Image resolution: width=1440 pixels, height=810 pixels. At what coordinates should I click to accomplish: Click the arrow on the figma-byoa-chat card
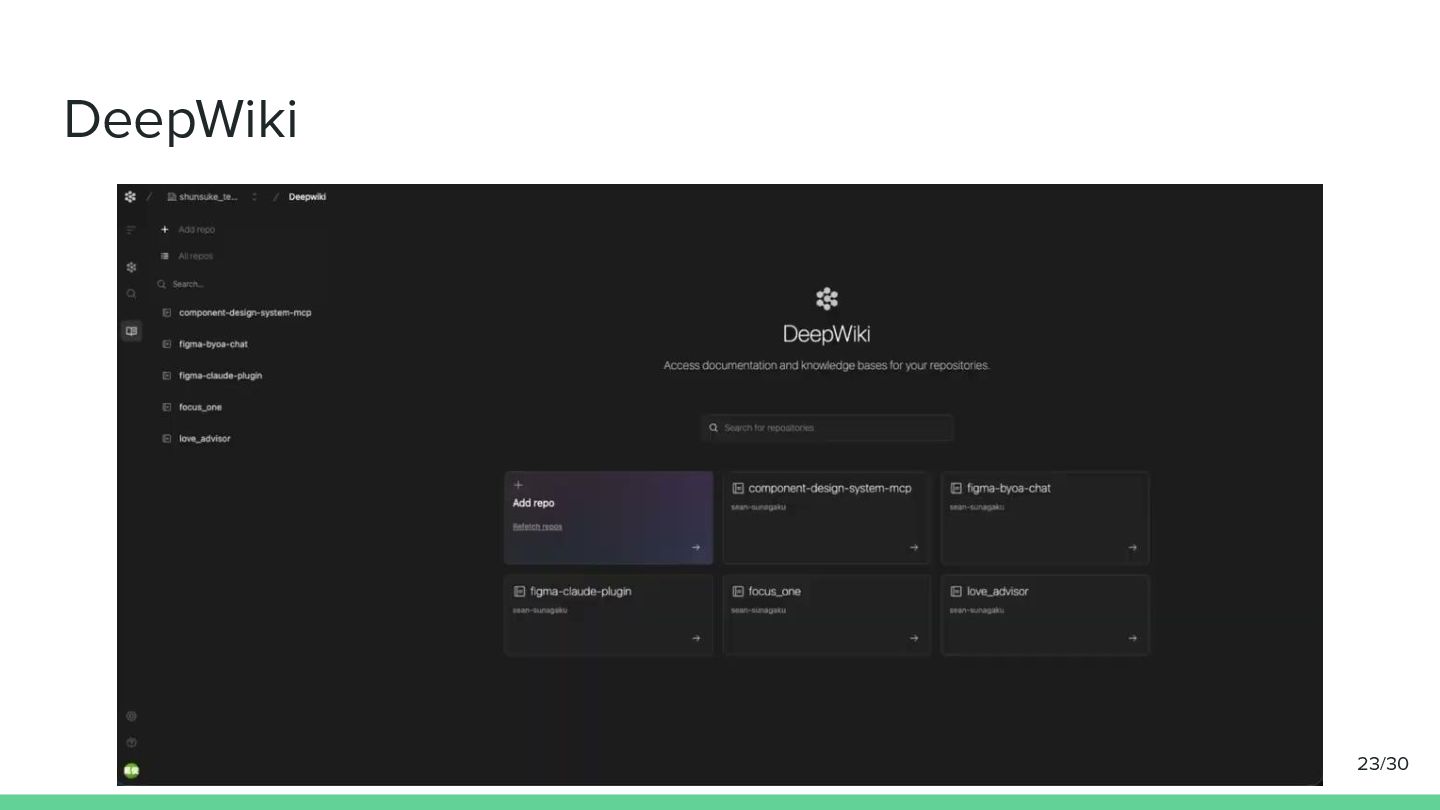(1133, 548)
